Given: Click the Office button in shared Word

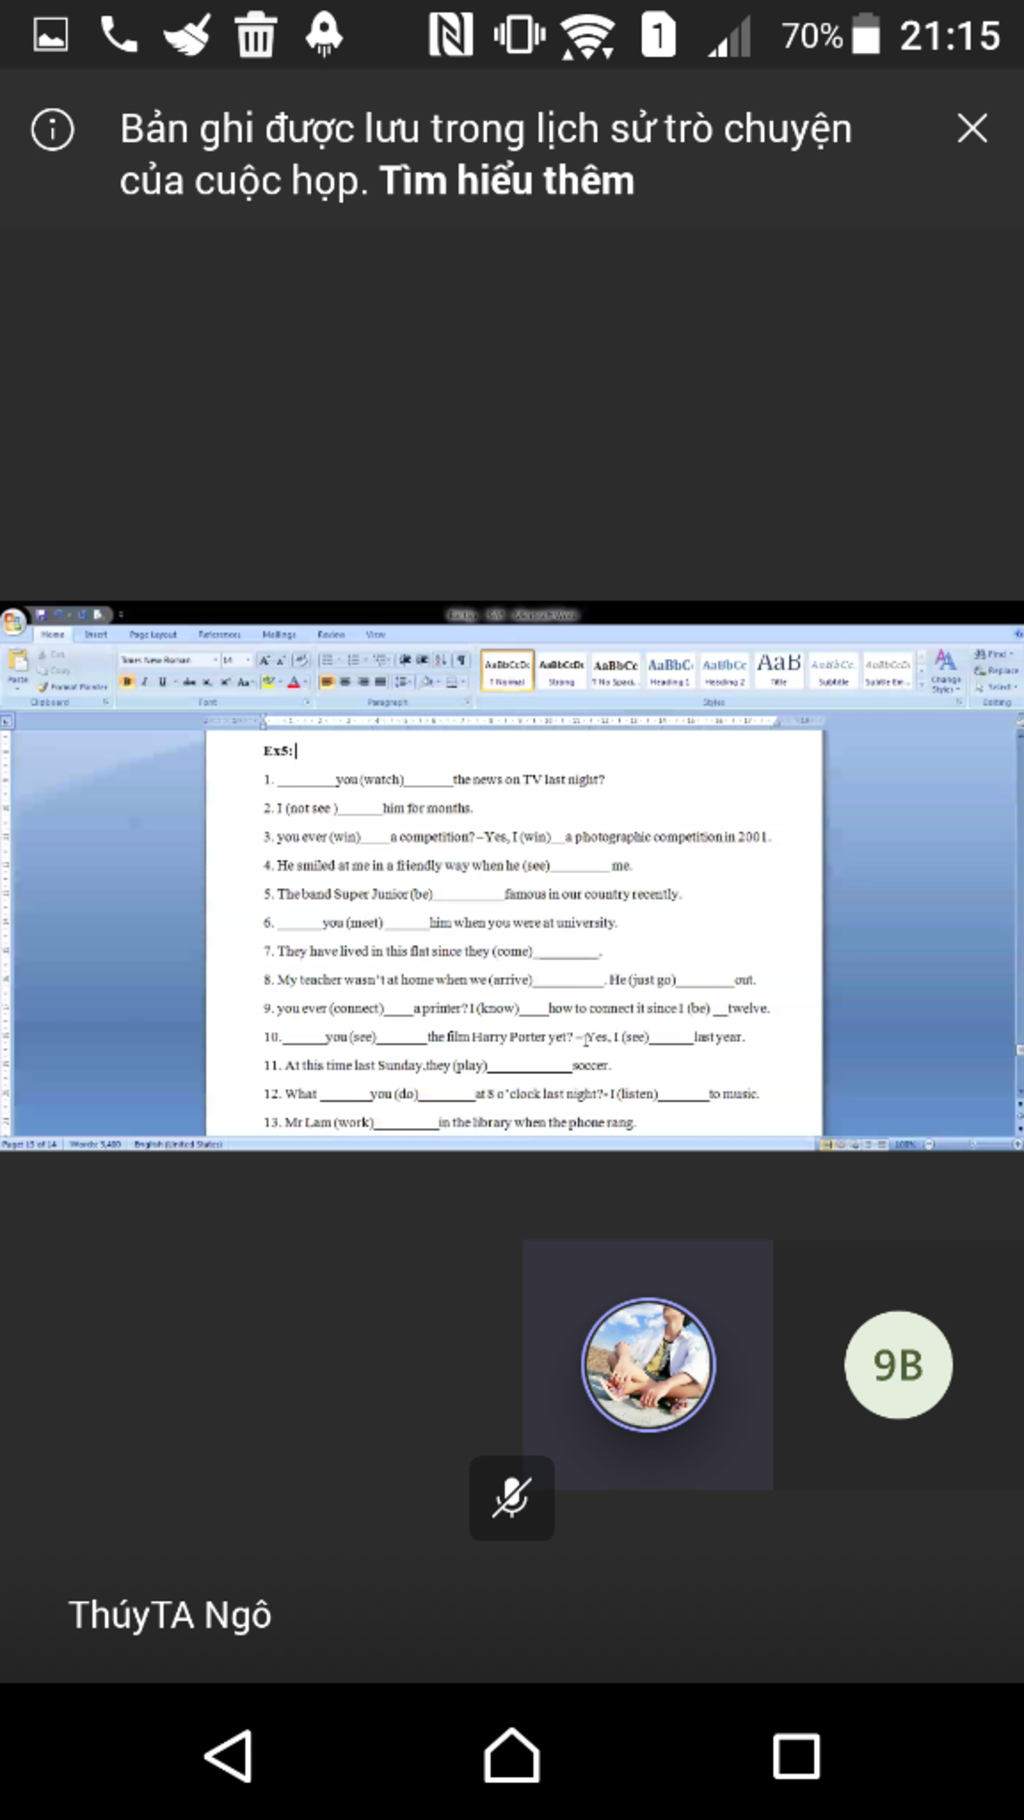Looking at the screenshot, I should tap(13, 622).
